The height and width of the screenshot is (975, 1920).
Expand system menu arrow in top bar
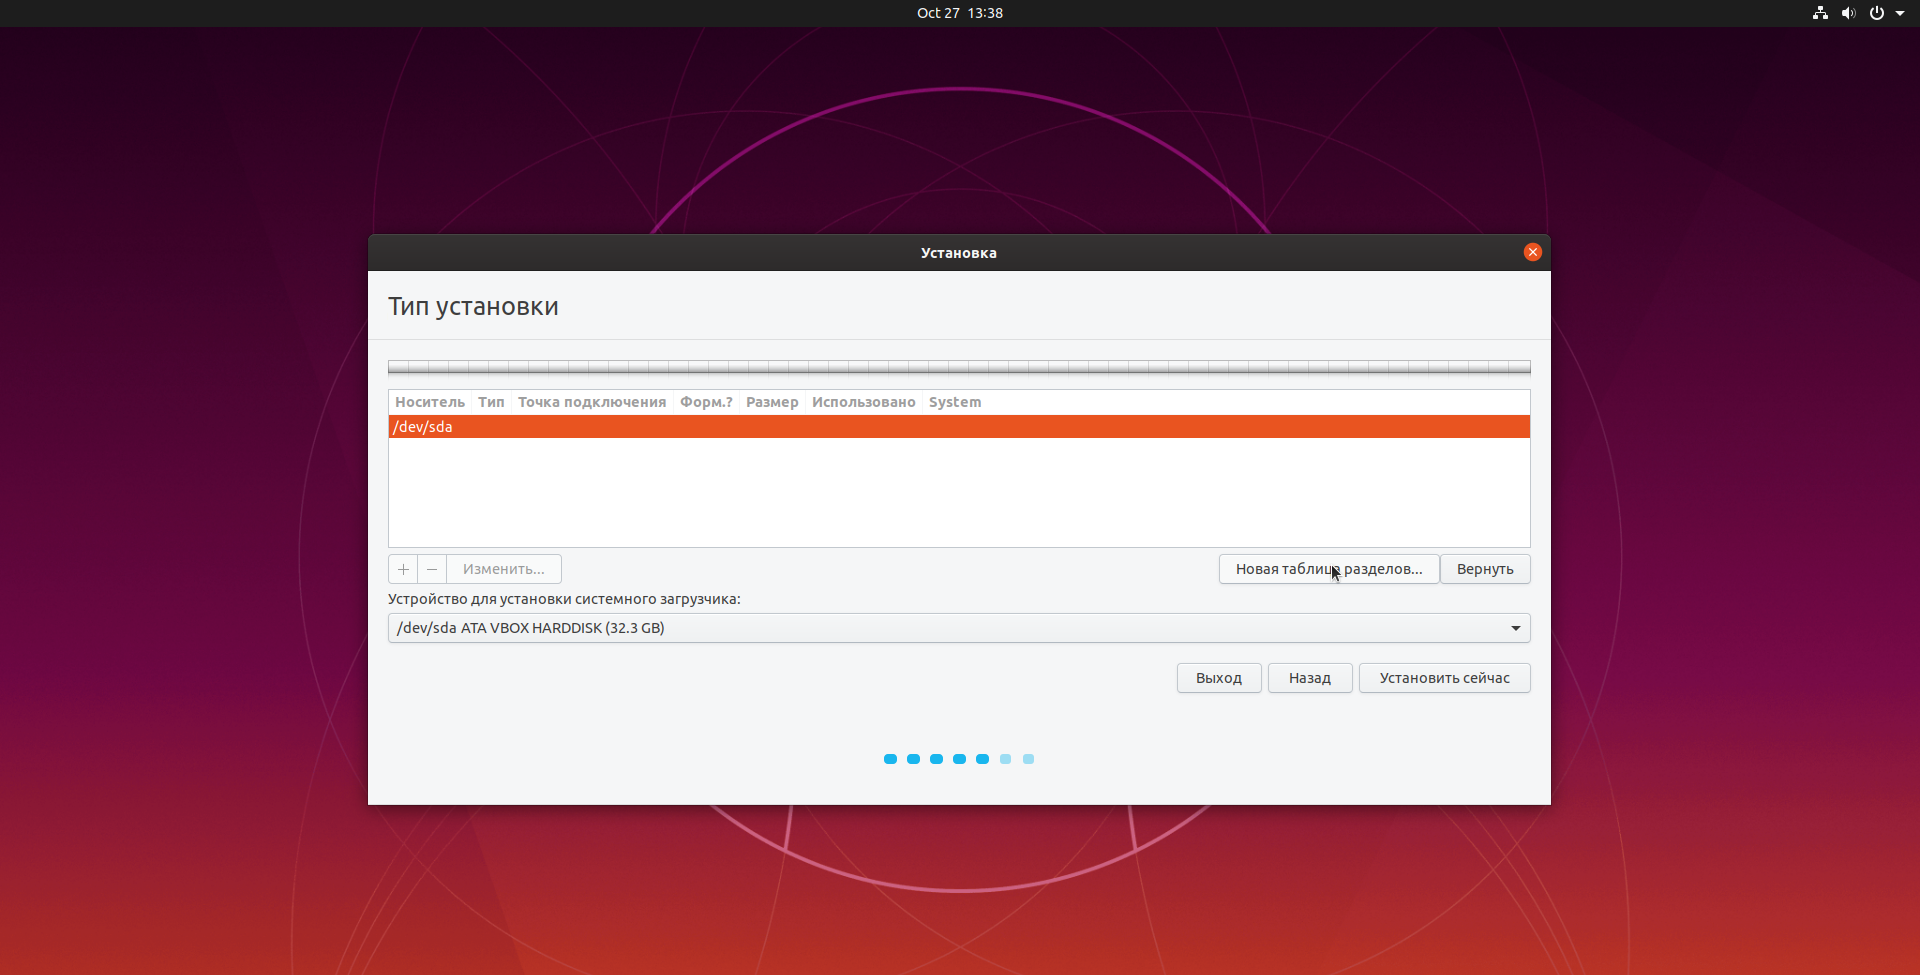click(x=1900, y=13)
